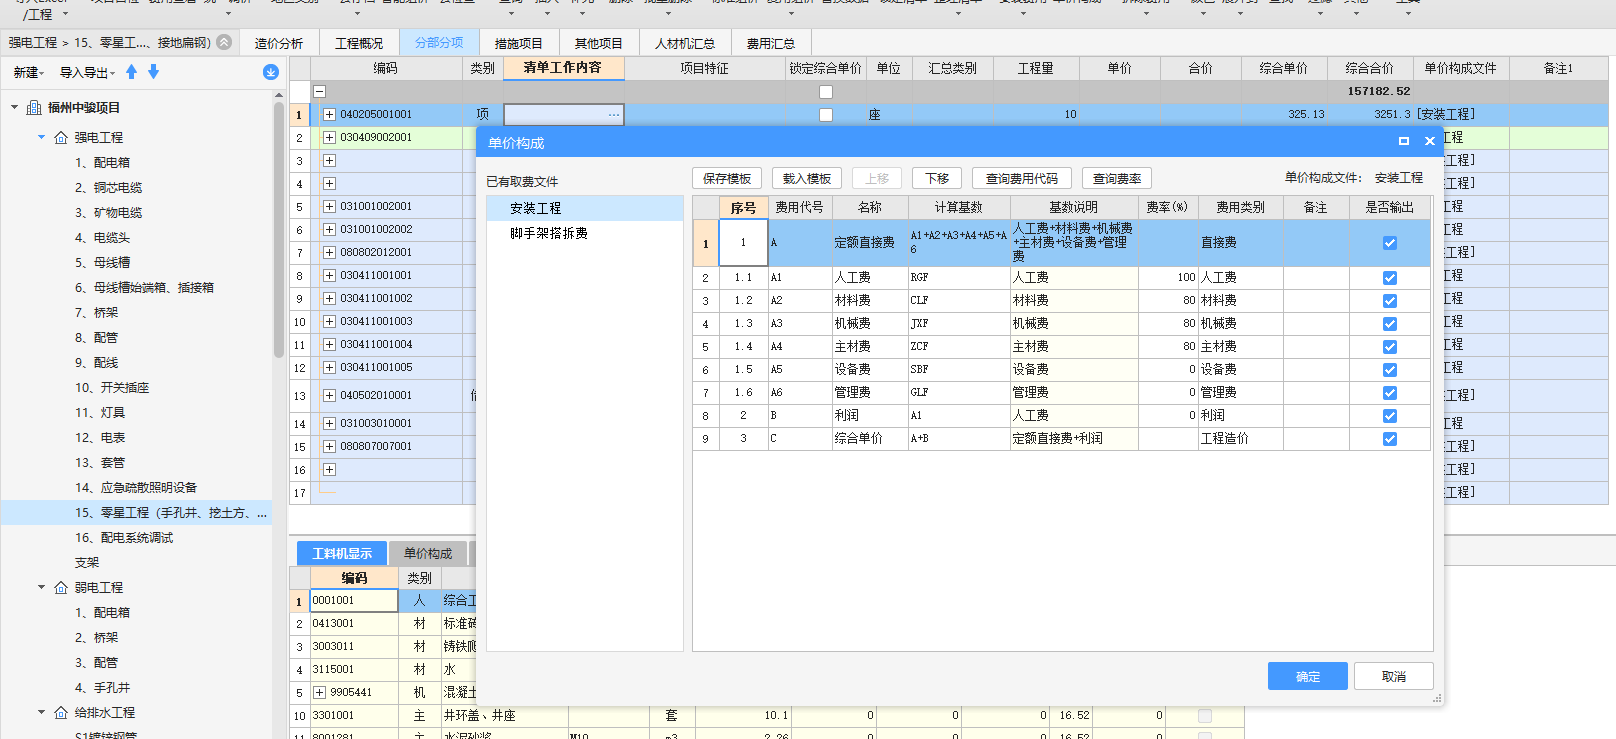Viewport: 1616px width, 739px height.
Task: Collapse the 福州中骏项目 tree node arrow
Action: click(14, 107)
